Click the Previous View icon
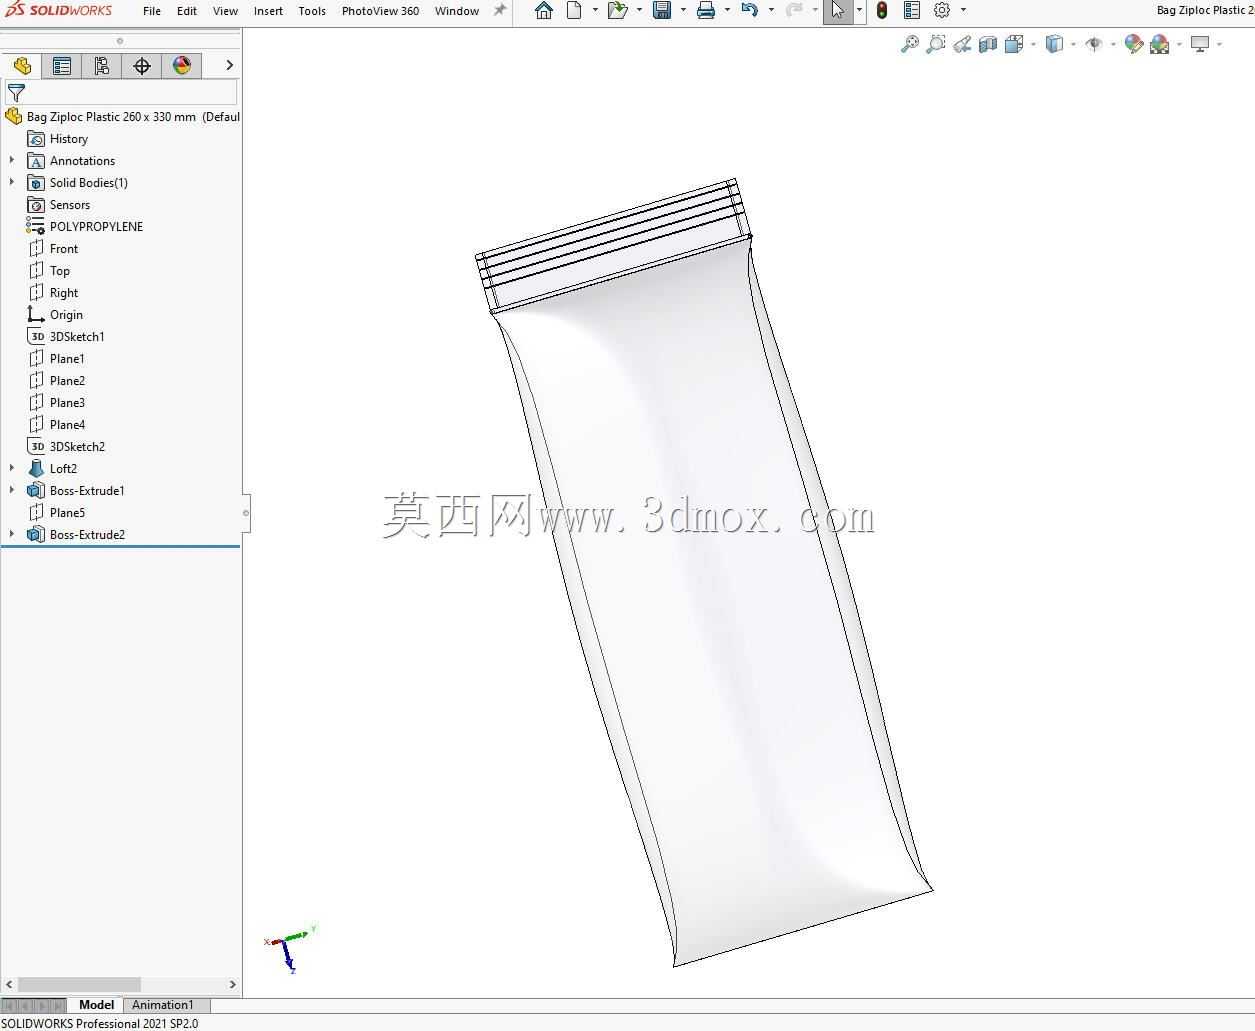The image size is (1255, 1031). pos(962,44)
